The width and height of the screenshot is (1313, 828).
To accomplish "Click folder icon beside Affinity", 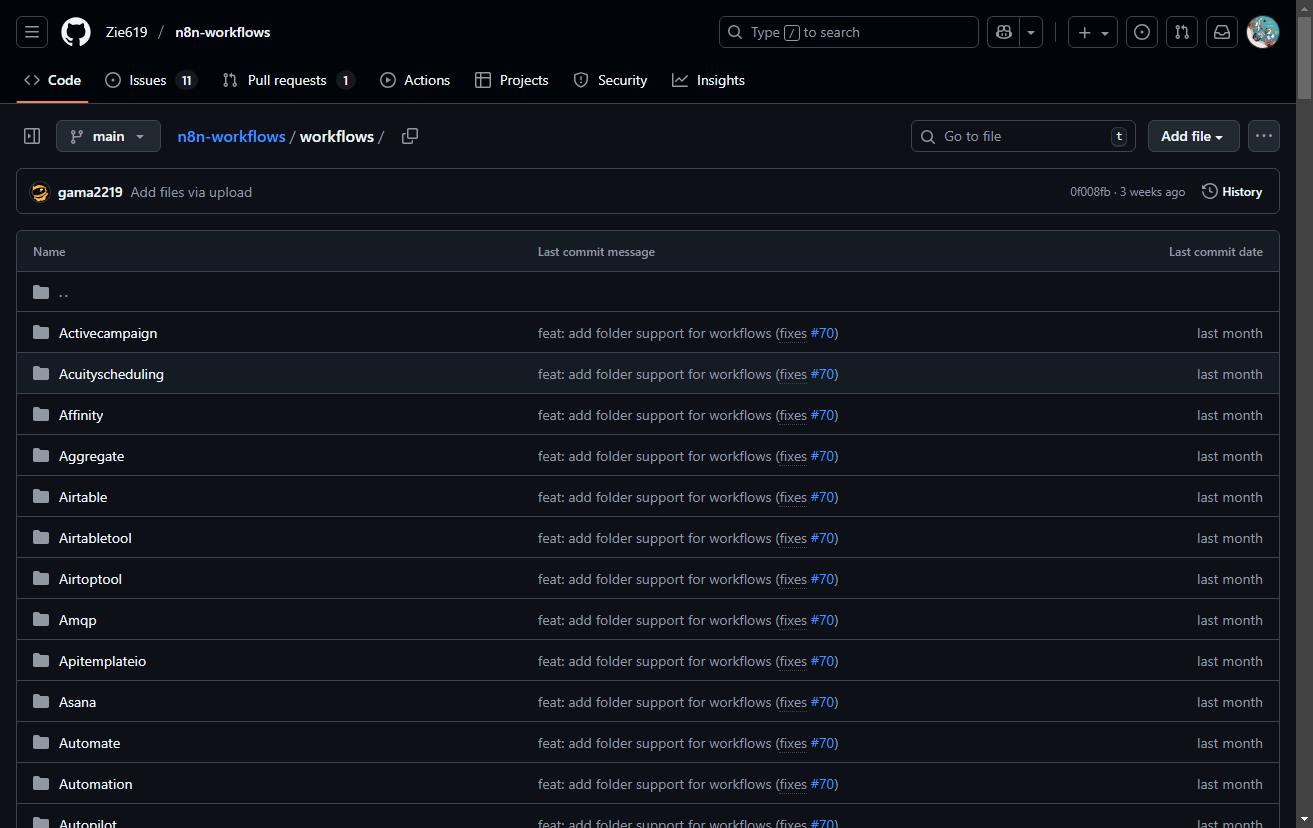I will [x=41, y=415].
